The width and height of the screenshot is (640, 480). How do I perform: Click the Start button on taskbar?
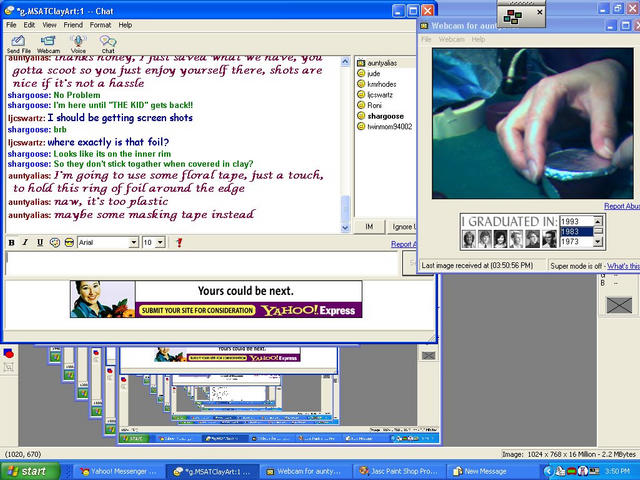click(x=30, y=471)
